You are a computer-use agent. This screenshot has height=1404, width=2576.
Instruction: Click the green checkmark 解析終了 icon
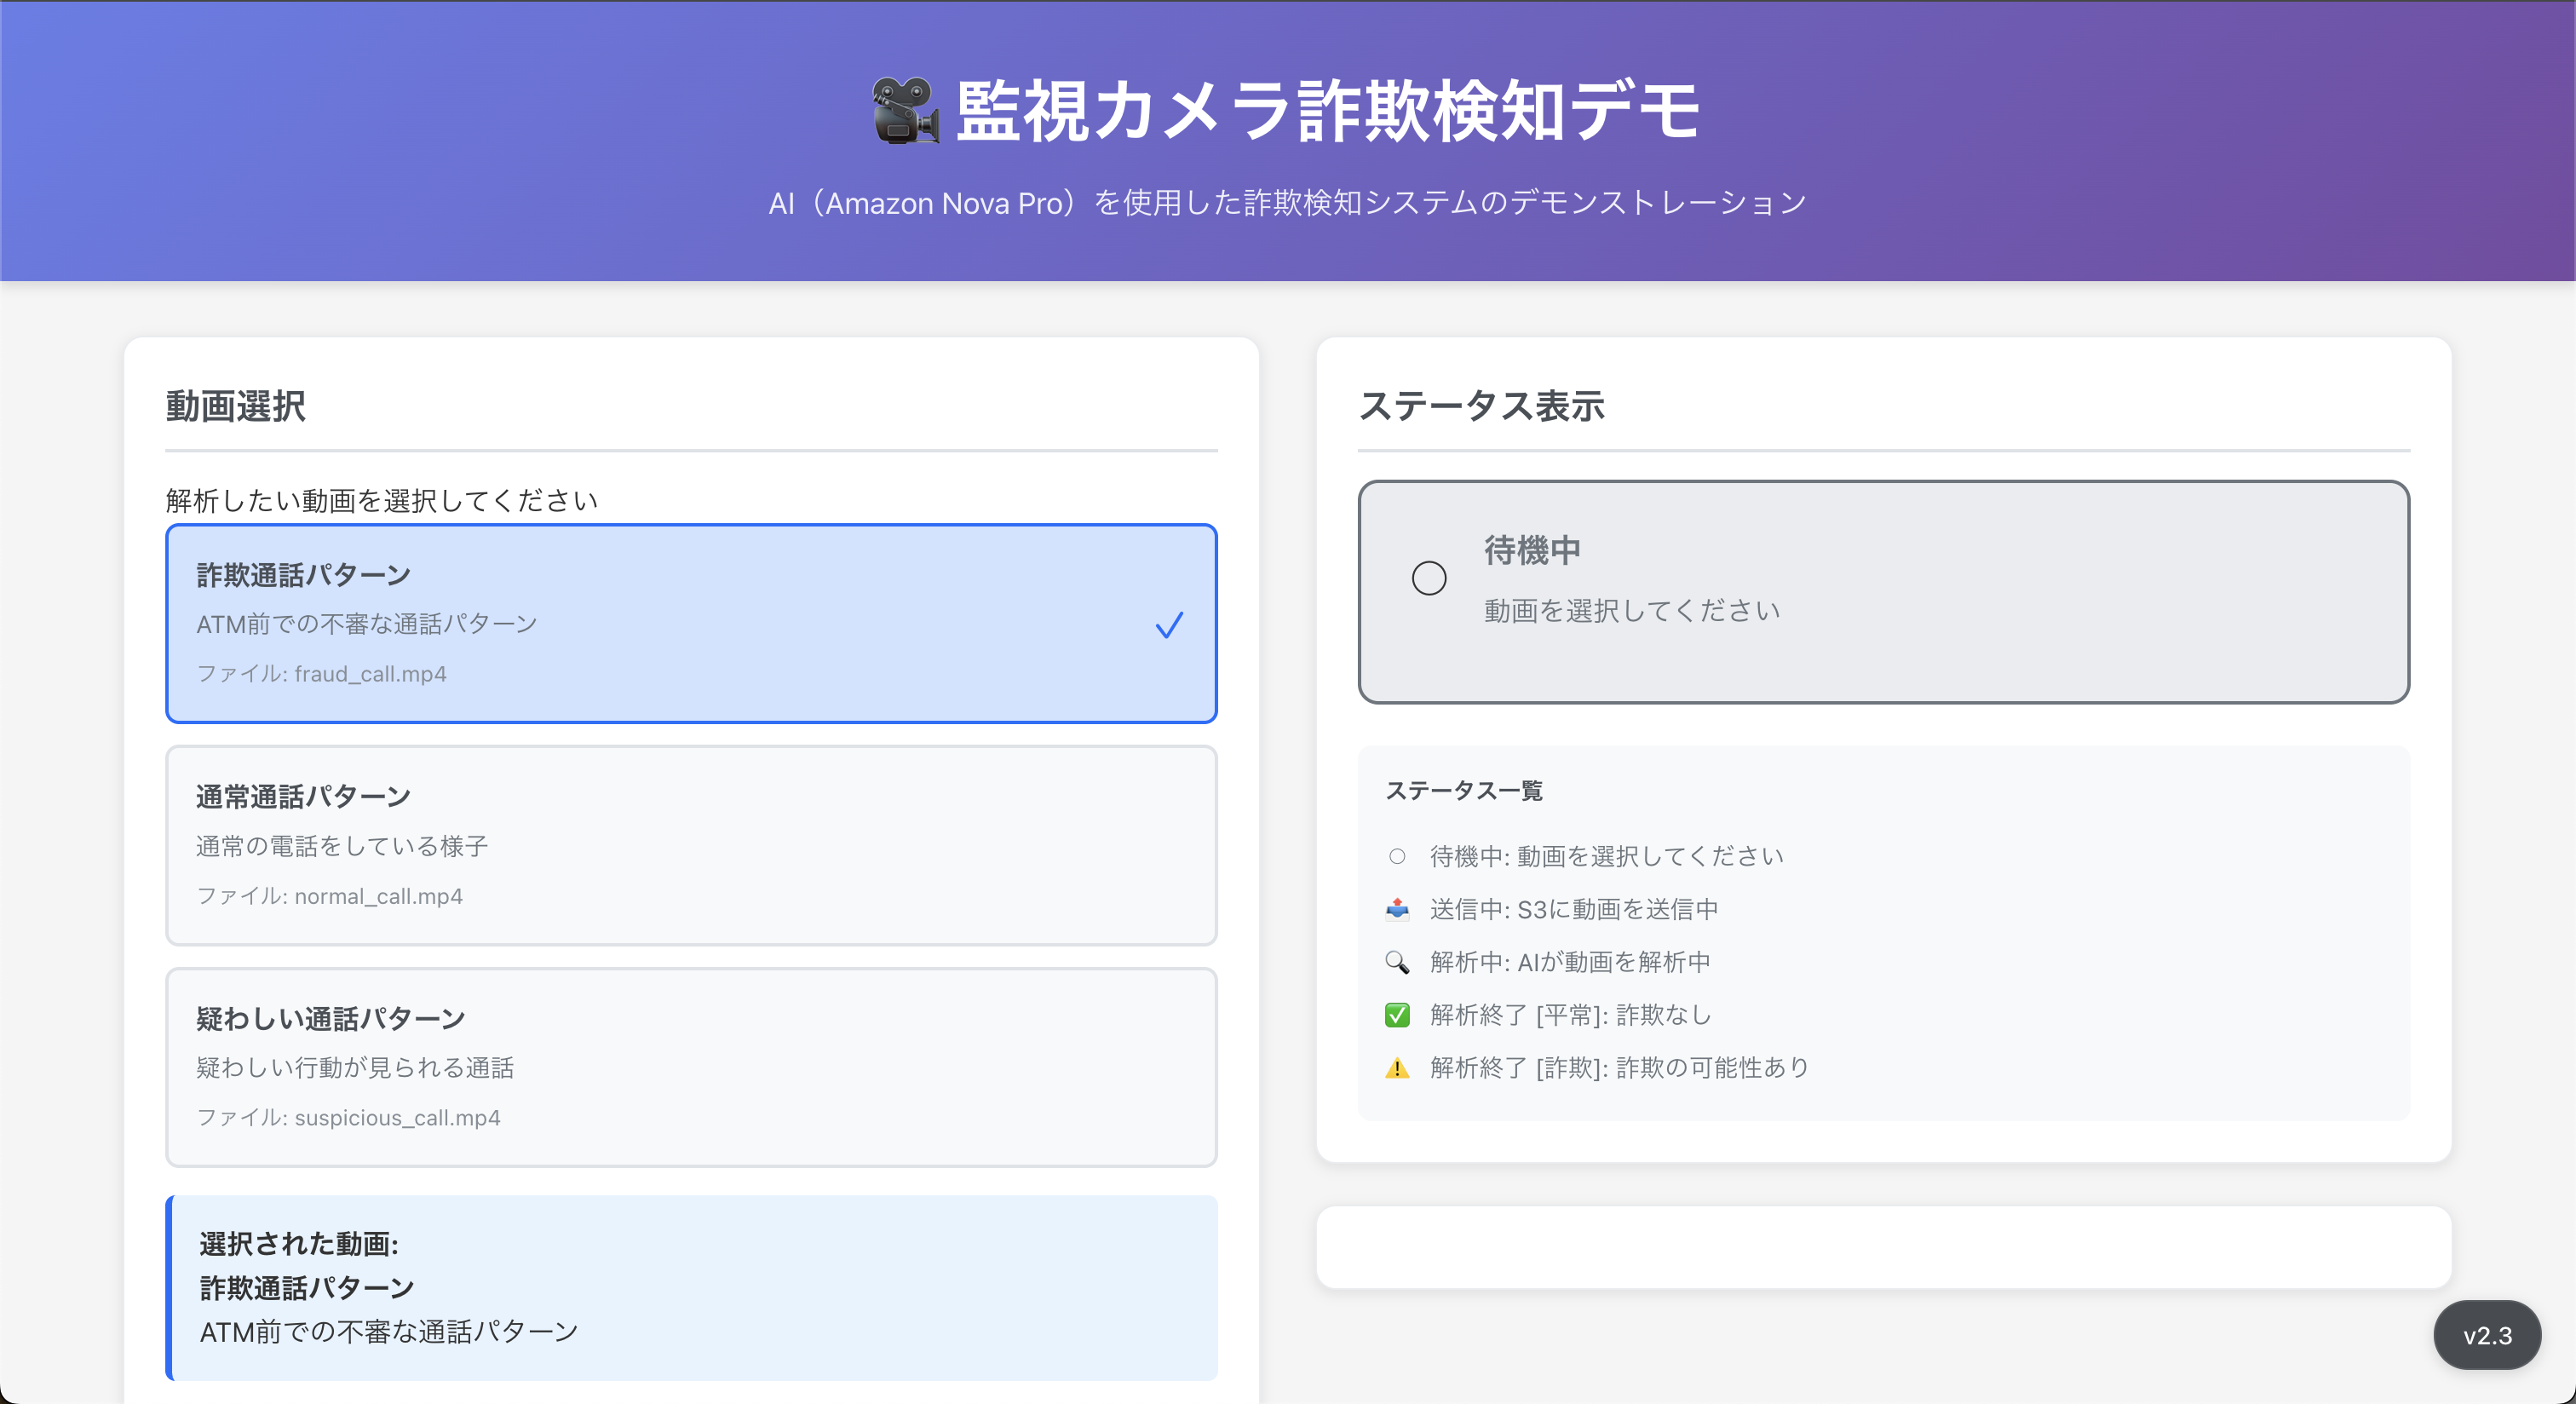click(1397, 1015)
